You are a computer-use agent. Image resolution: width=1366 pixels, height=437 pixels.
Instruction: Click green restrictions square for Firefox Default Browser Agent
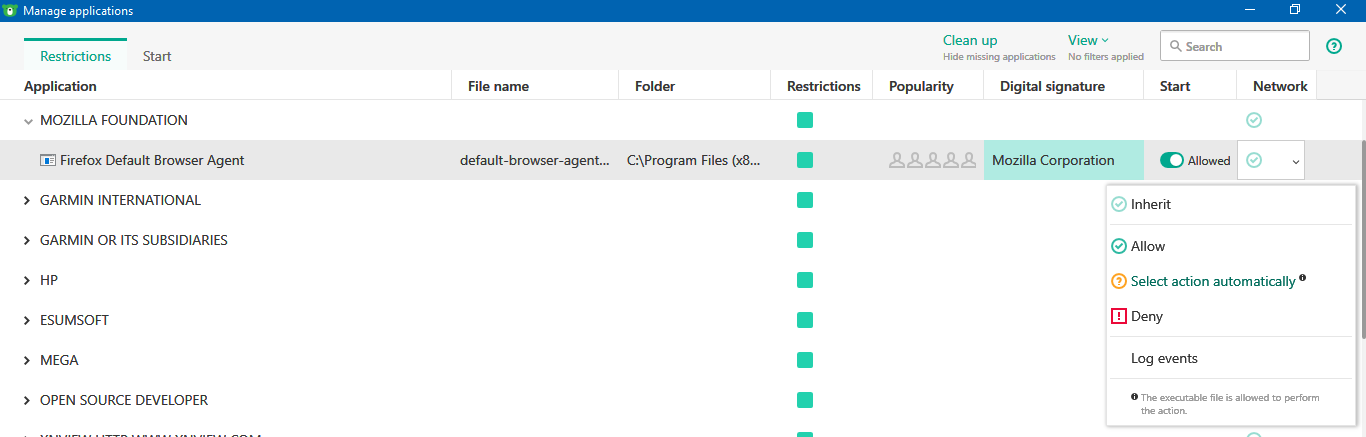pos(805,160)
